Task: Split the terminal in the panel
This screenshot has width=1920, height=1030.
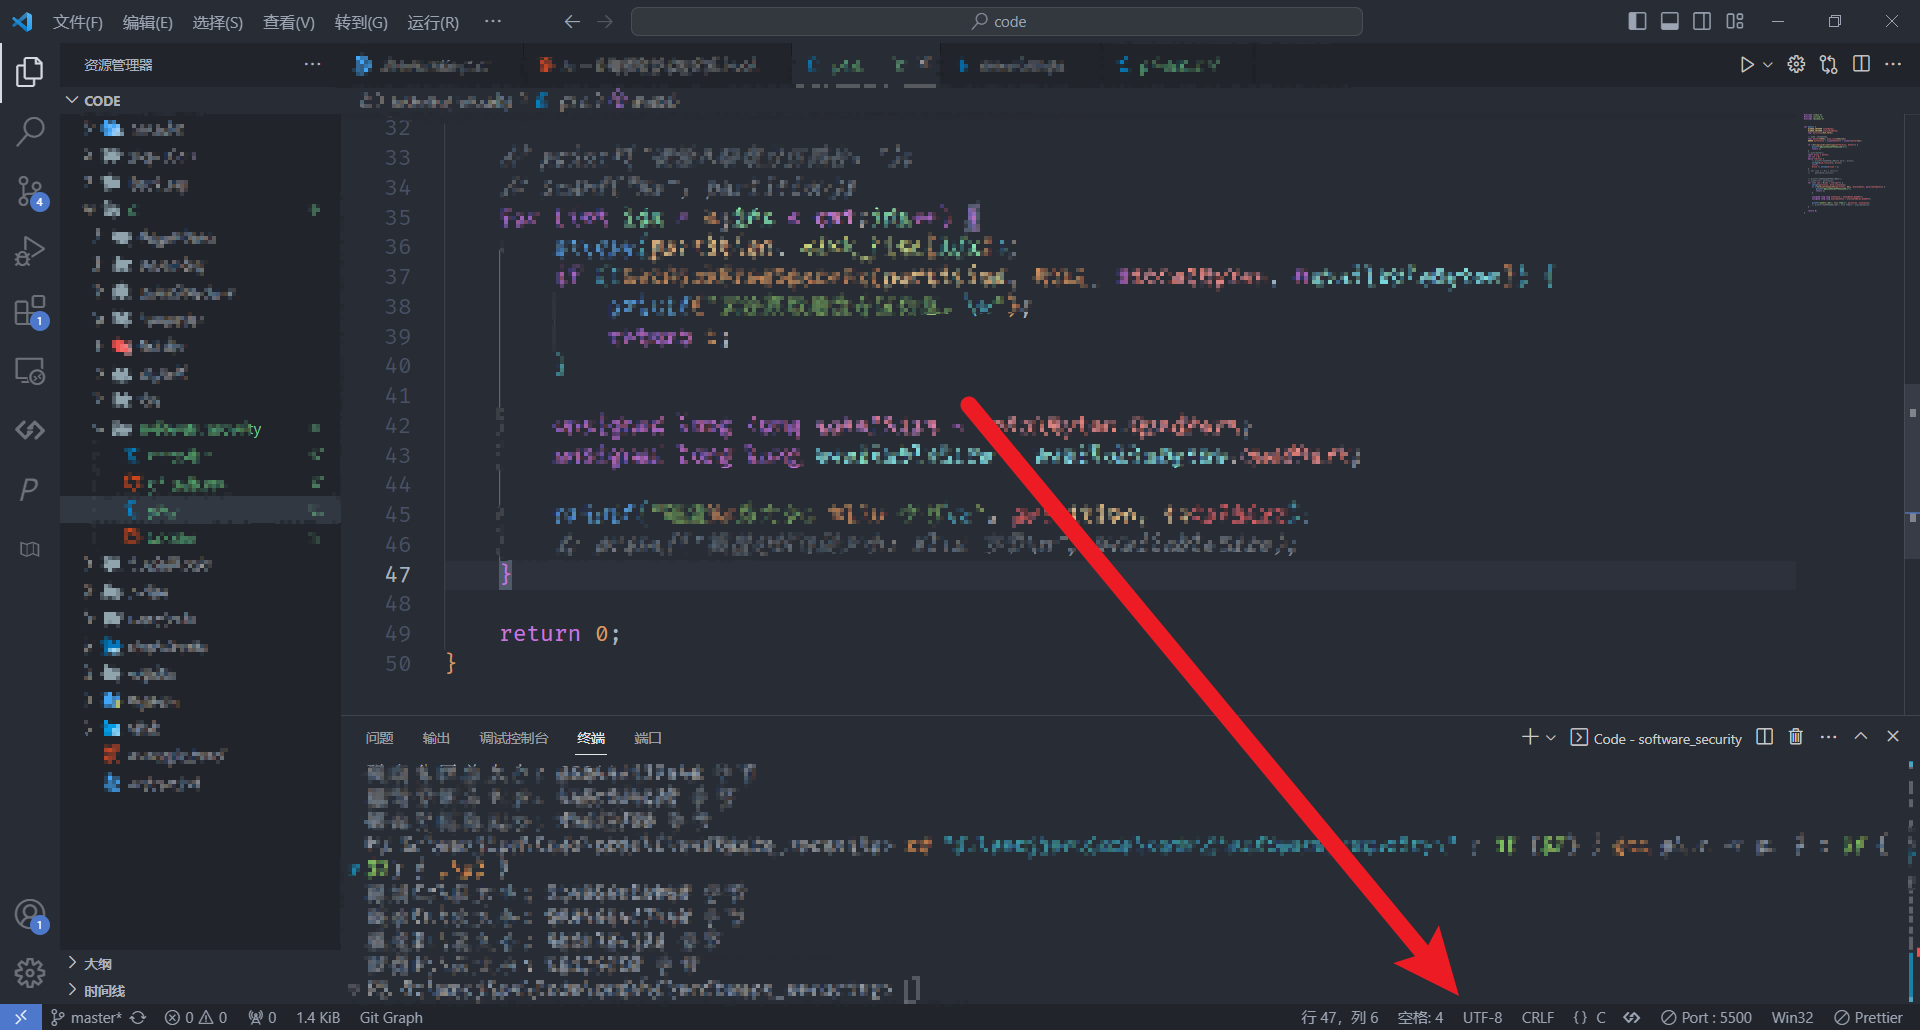Action: 1765,737
